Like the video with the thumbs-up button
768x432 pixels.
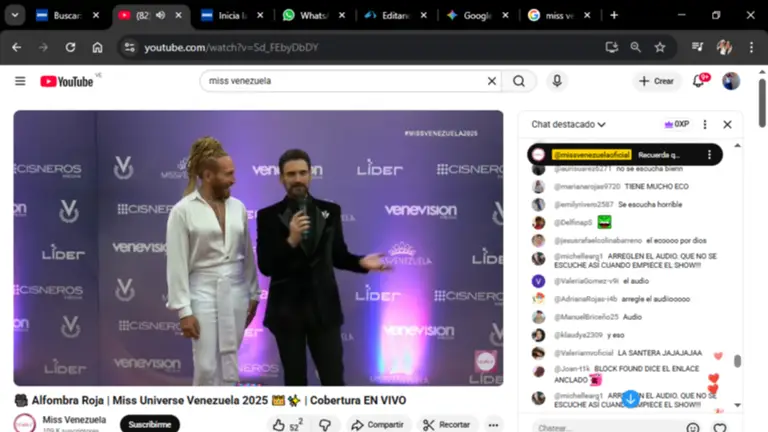[x=287, y=425]
